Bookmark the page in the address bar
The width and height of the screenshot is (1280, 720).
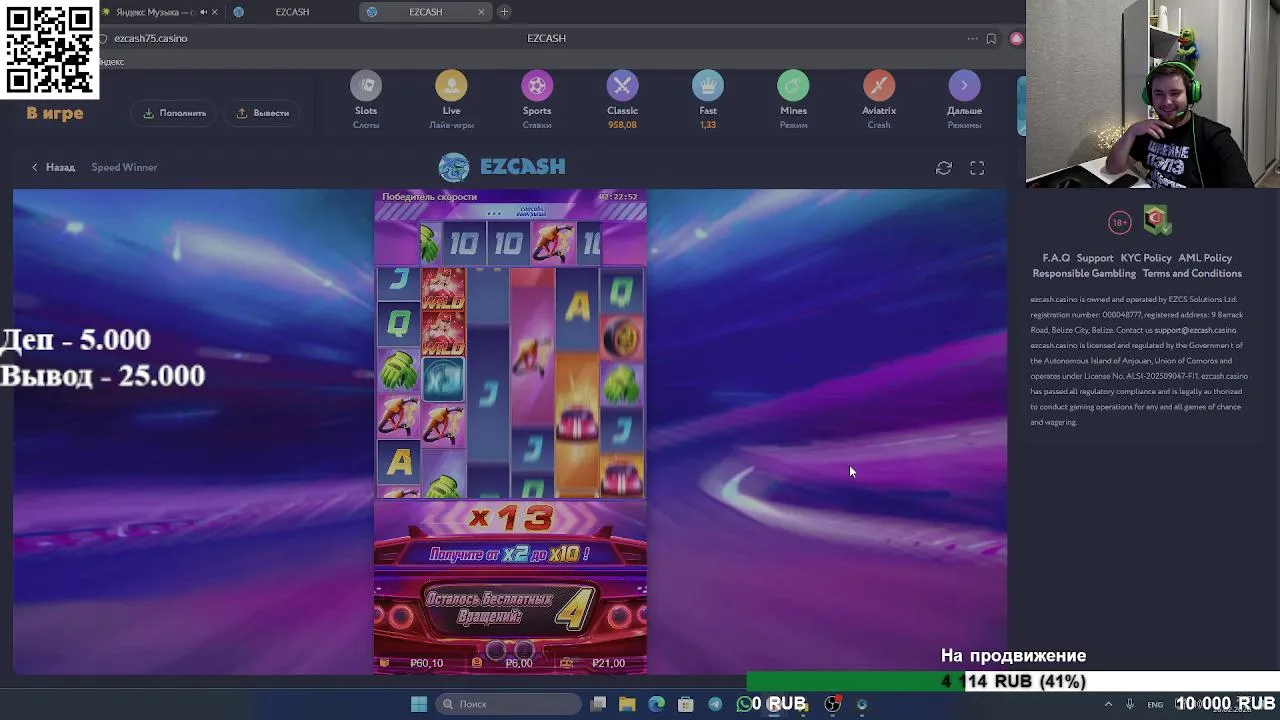(x=991, y=38)
